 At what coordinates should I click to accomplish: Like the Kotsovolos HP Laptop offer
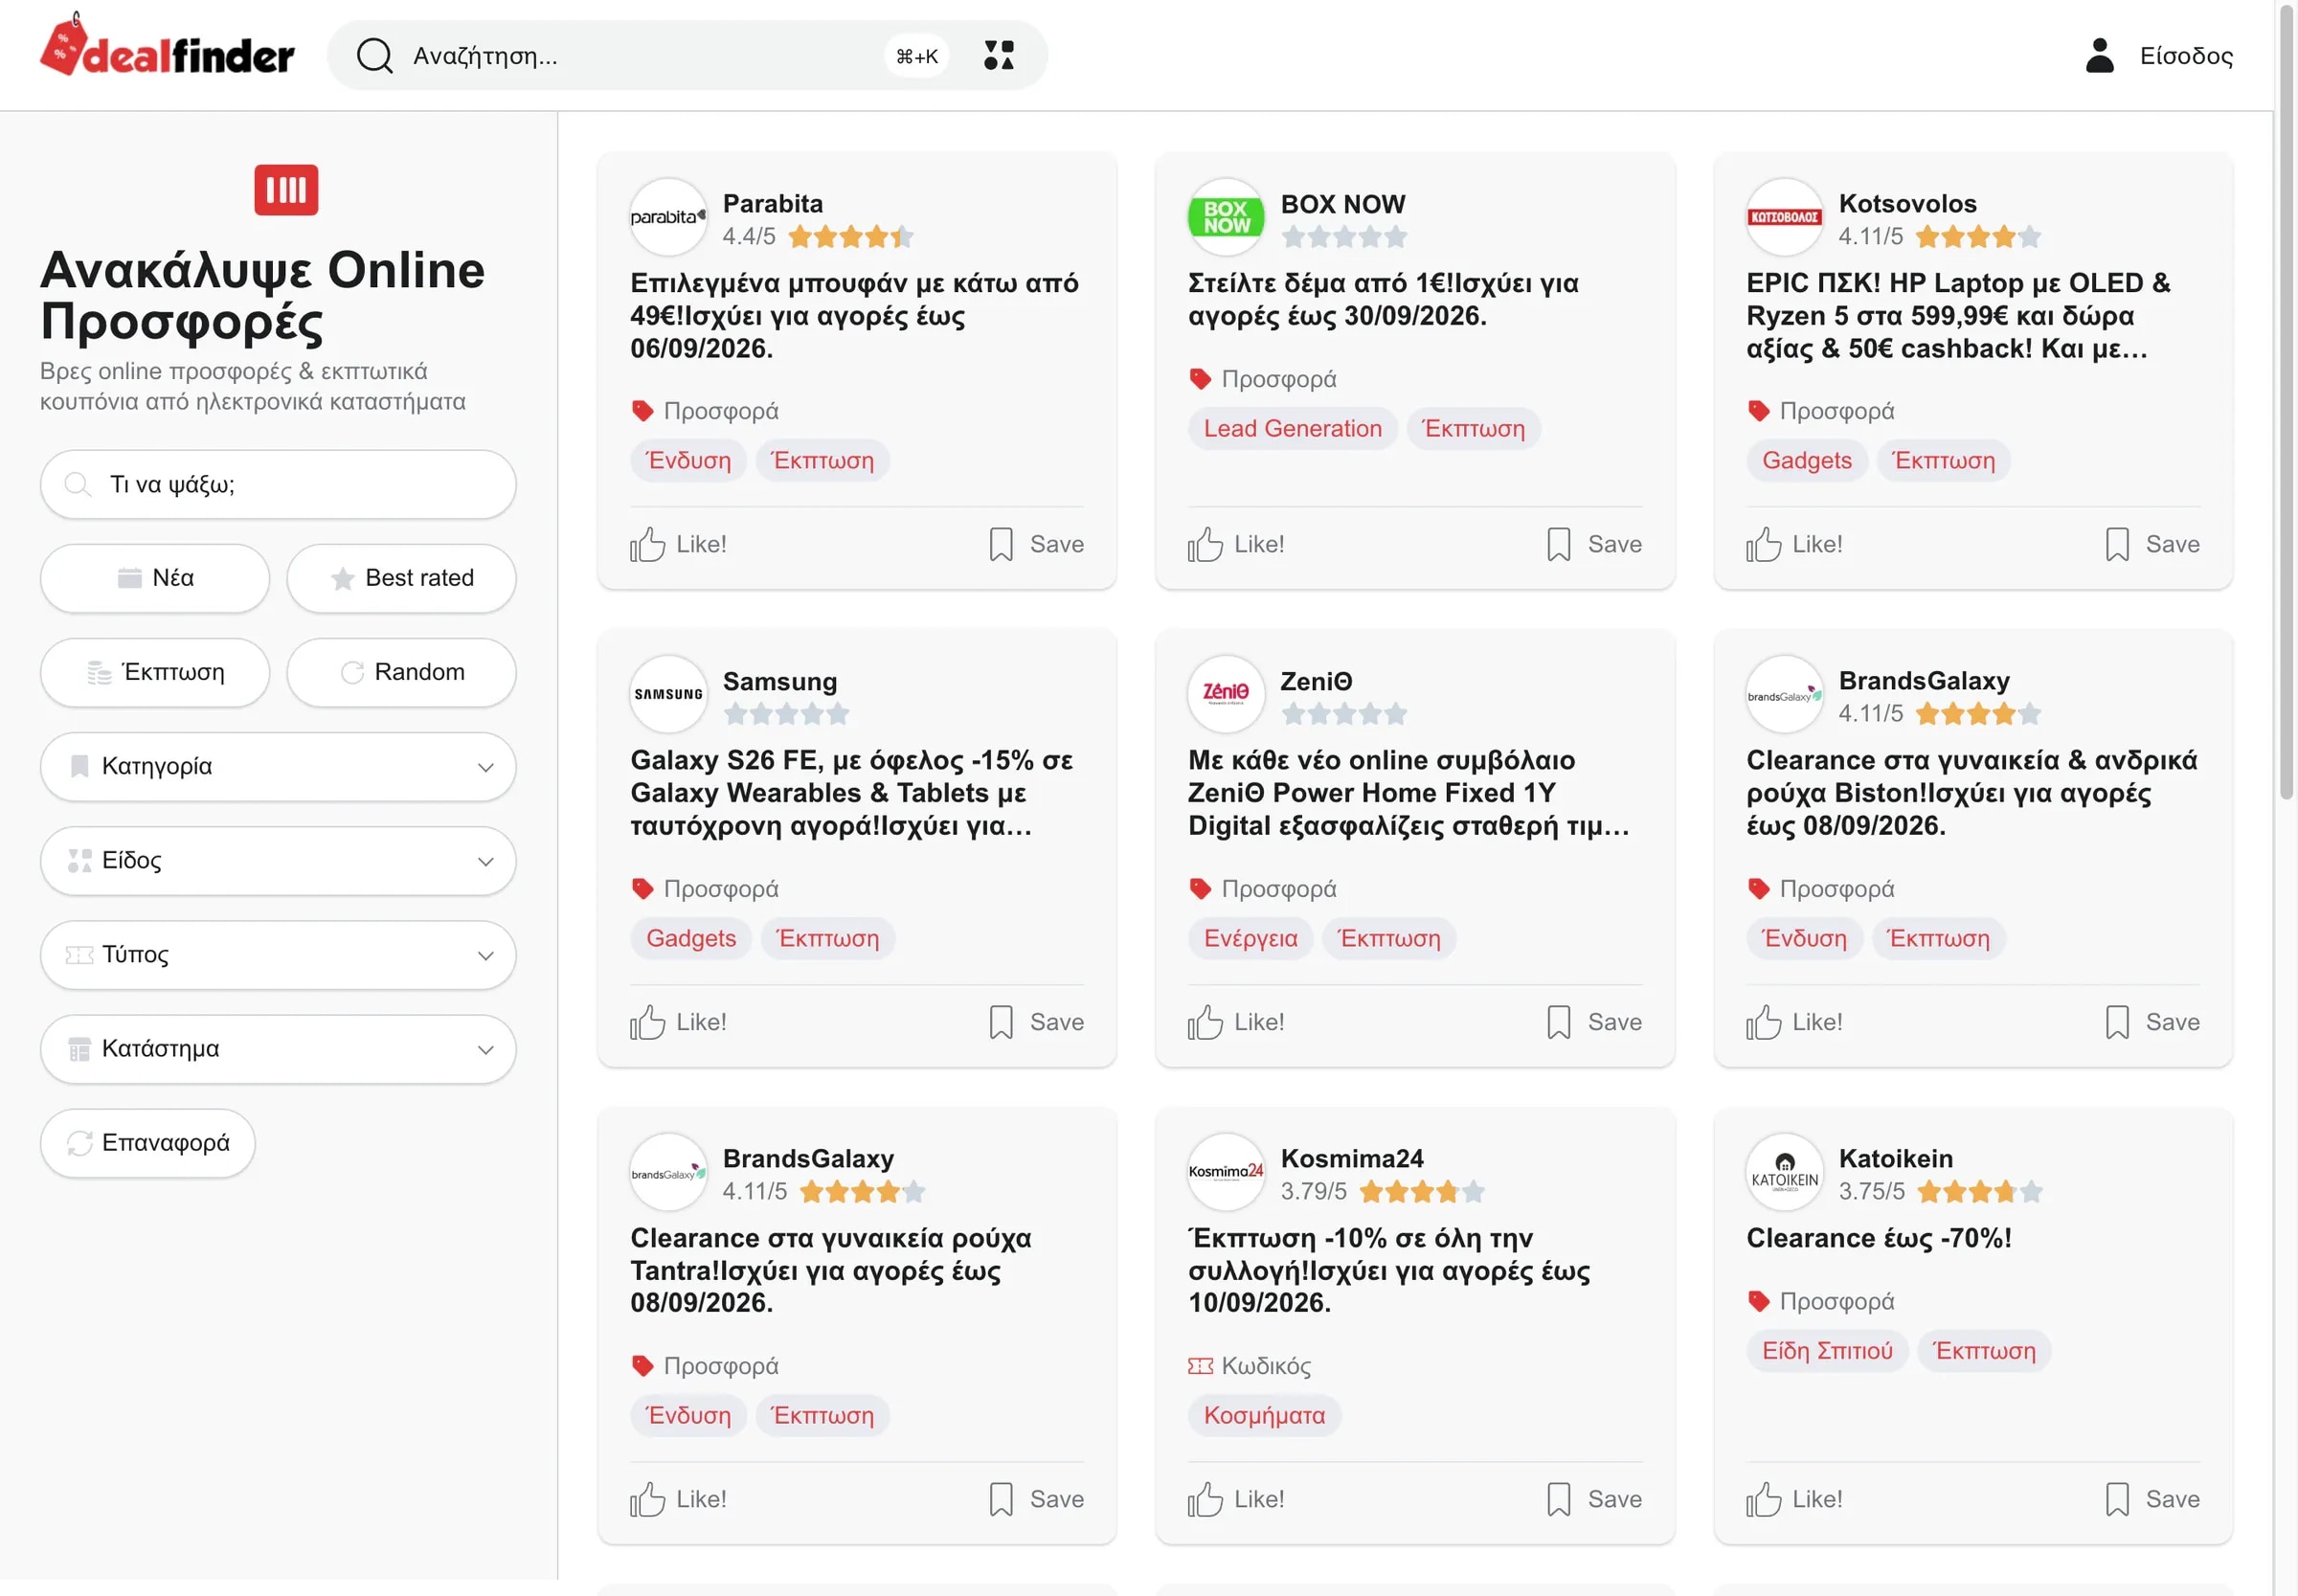pyautogui.click(x=1794, y=545)
